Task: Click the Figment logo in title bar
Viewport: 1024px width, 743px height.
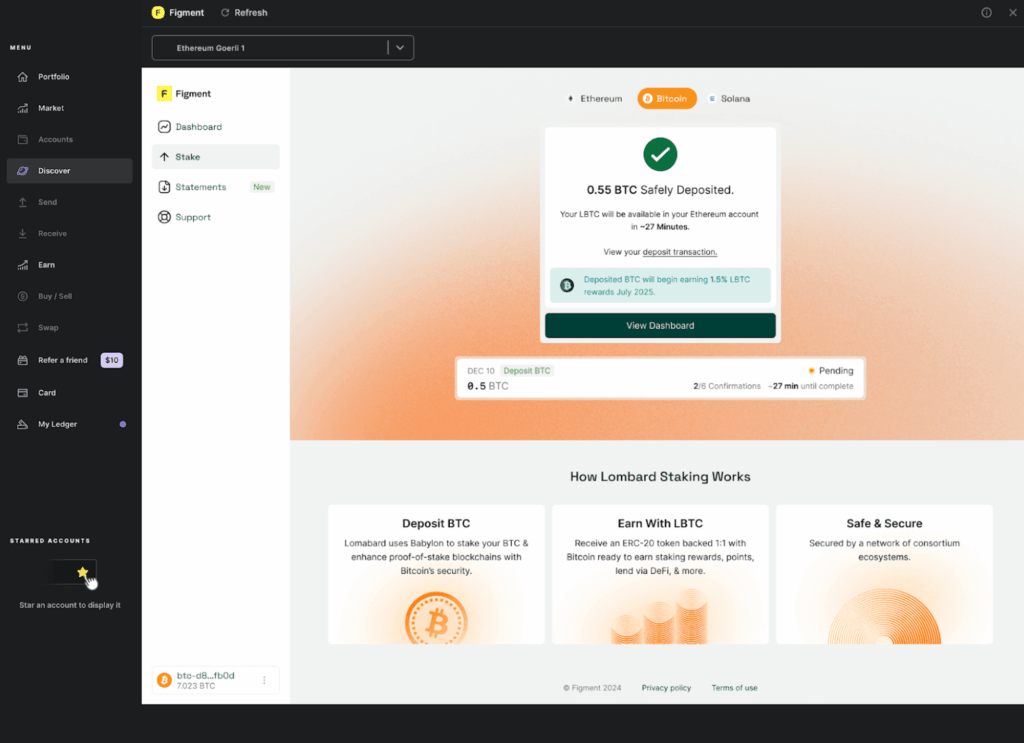Action: [158, 12]
